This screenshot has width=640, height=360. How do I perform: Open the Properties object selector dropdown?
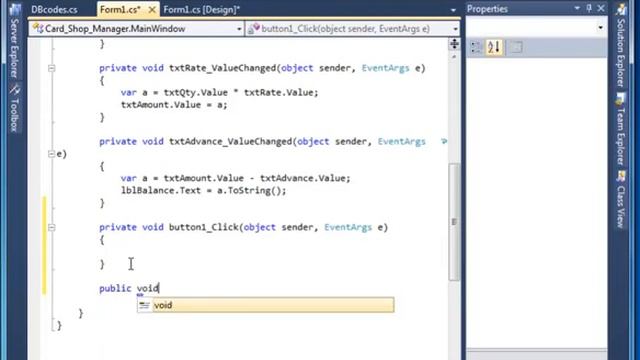tap(600, 28)
